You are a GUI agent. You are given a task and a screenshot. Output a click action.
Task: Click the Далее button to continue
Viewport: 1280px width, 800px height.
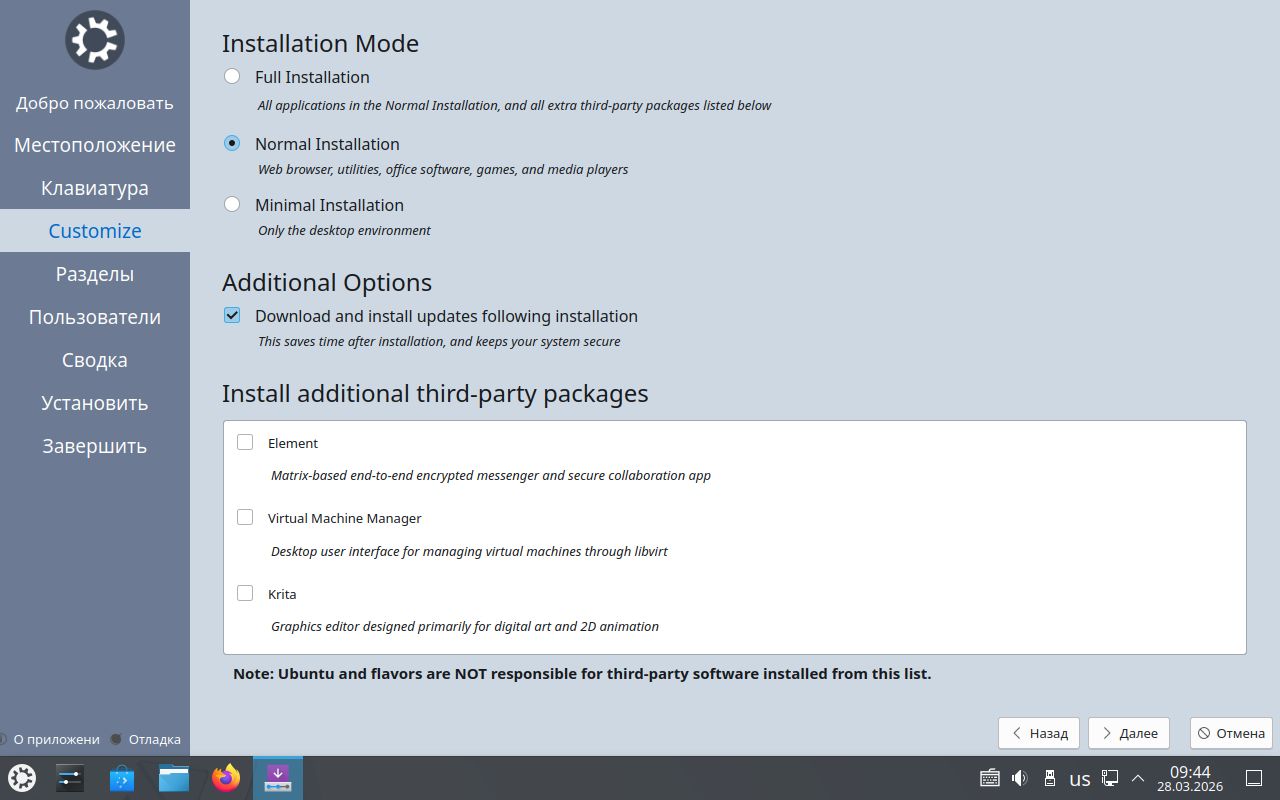tap(1129, 733)
